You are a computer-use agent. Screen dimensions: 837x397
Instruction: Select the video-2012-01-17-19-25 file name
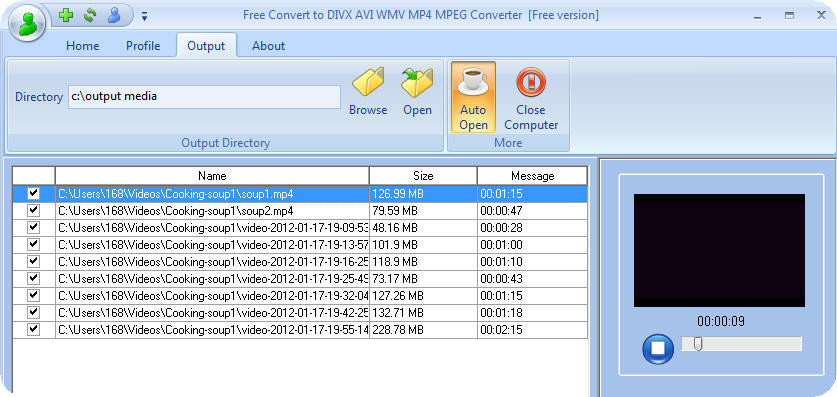point(212,279)
